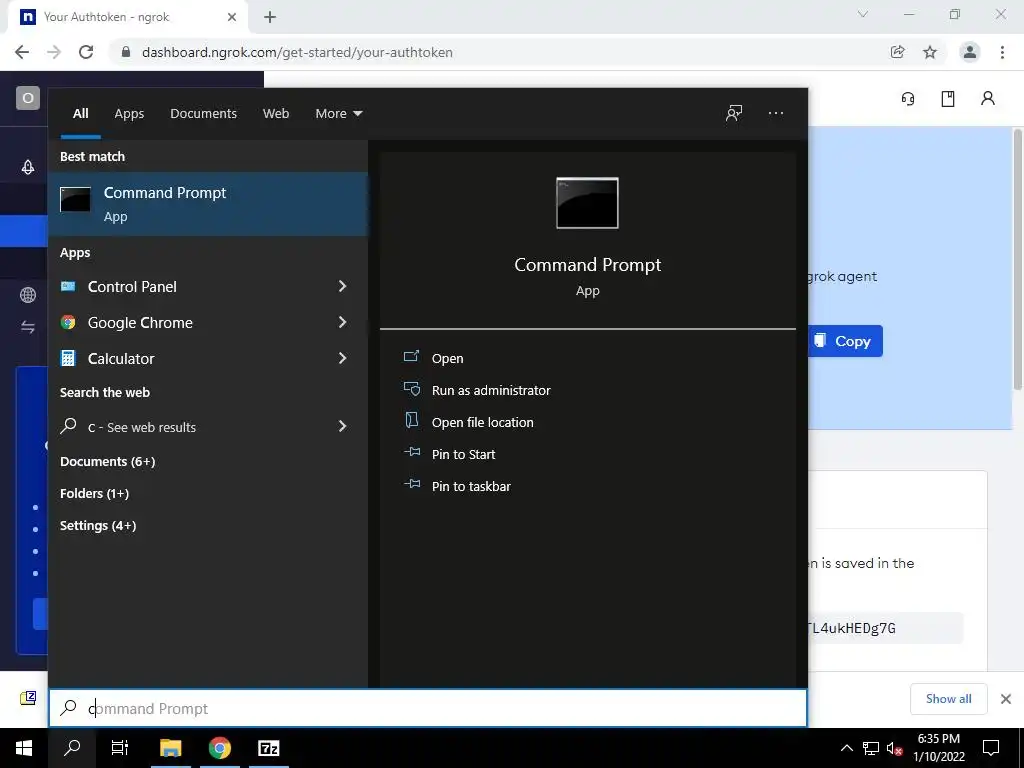
Task: Click the ngrok headset support icon
Action: coord(908,99)
